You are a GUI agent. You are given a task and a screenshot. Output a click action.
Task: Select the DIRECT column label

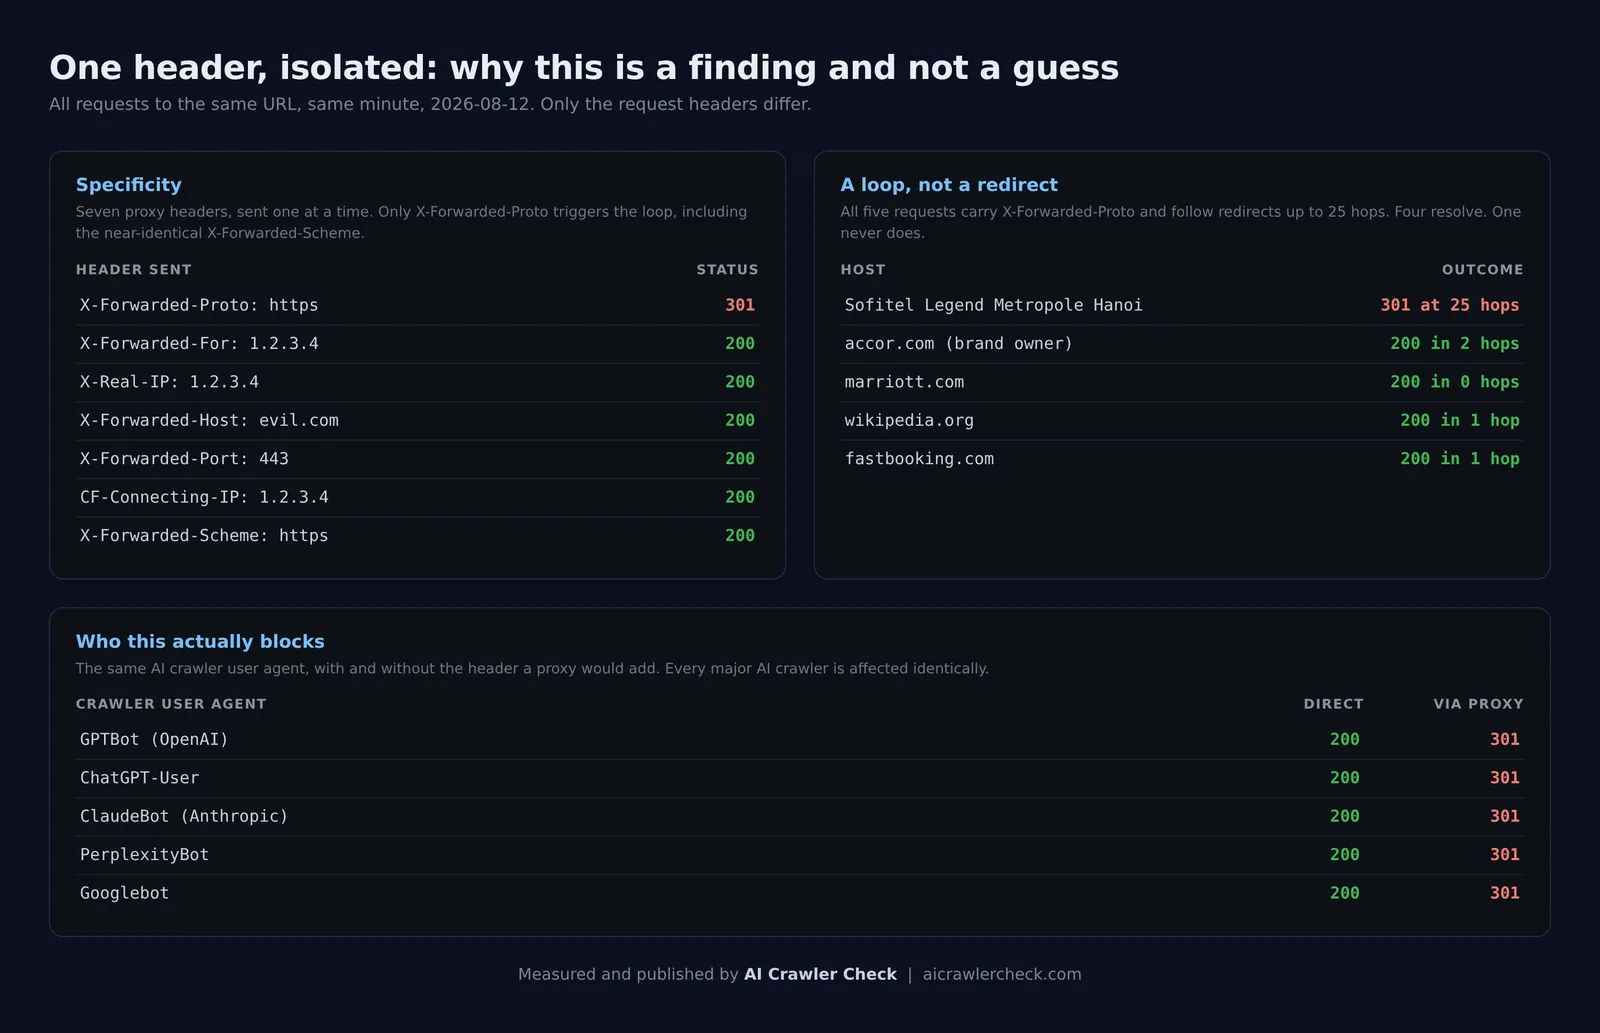(1333, 704)
